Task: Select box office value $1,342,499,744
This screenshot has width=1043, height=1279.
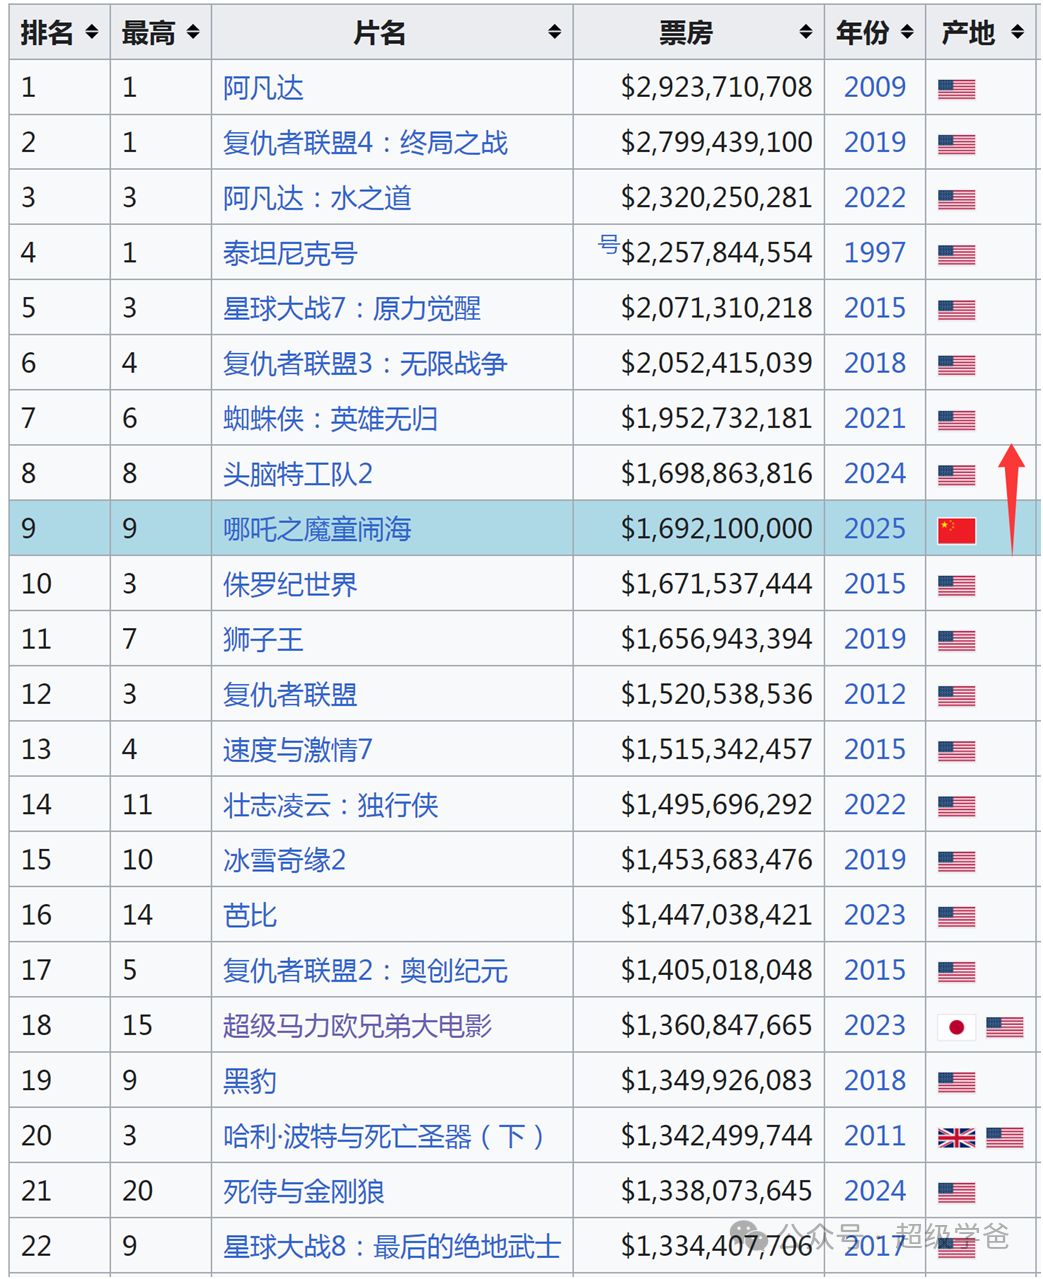Action: point(717,1136)
